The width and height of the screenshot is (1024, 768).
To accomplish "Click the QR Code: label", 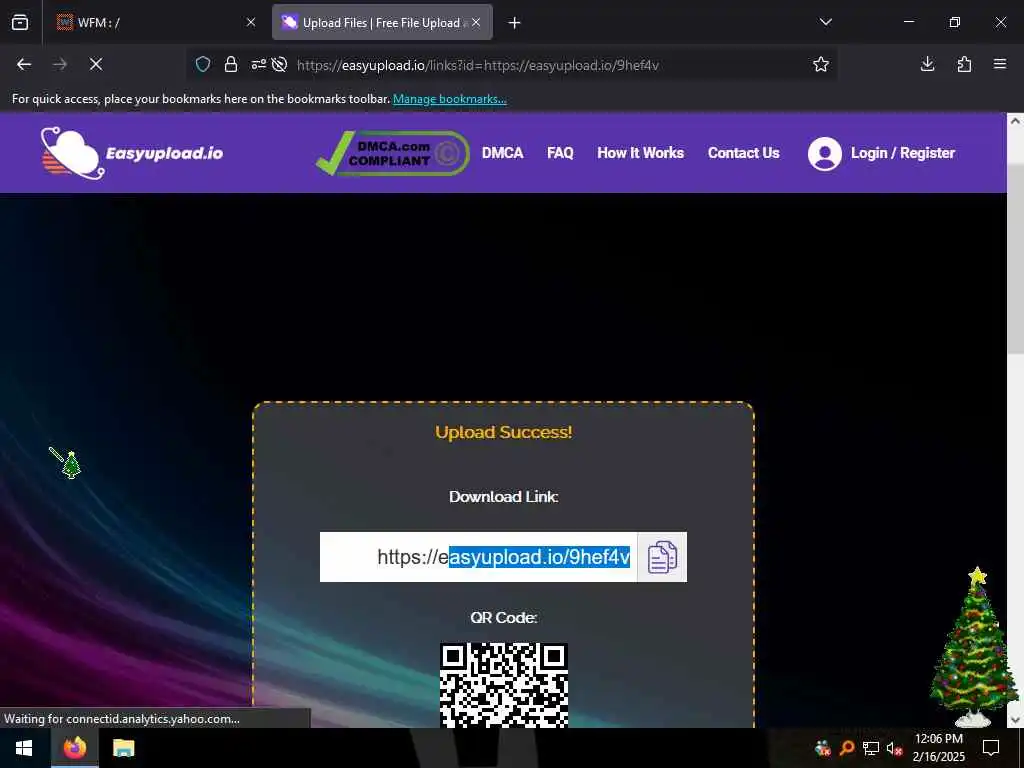I will click(504, 618).
